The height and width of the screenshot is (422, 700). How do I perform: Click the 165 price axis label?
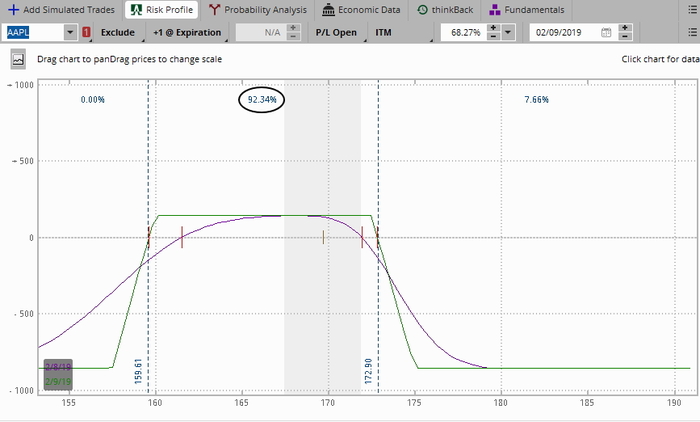(x=242, y=403)
